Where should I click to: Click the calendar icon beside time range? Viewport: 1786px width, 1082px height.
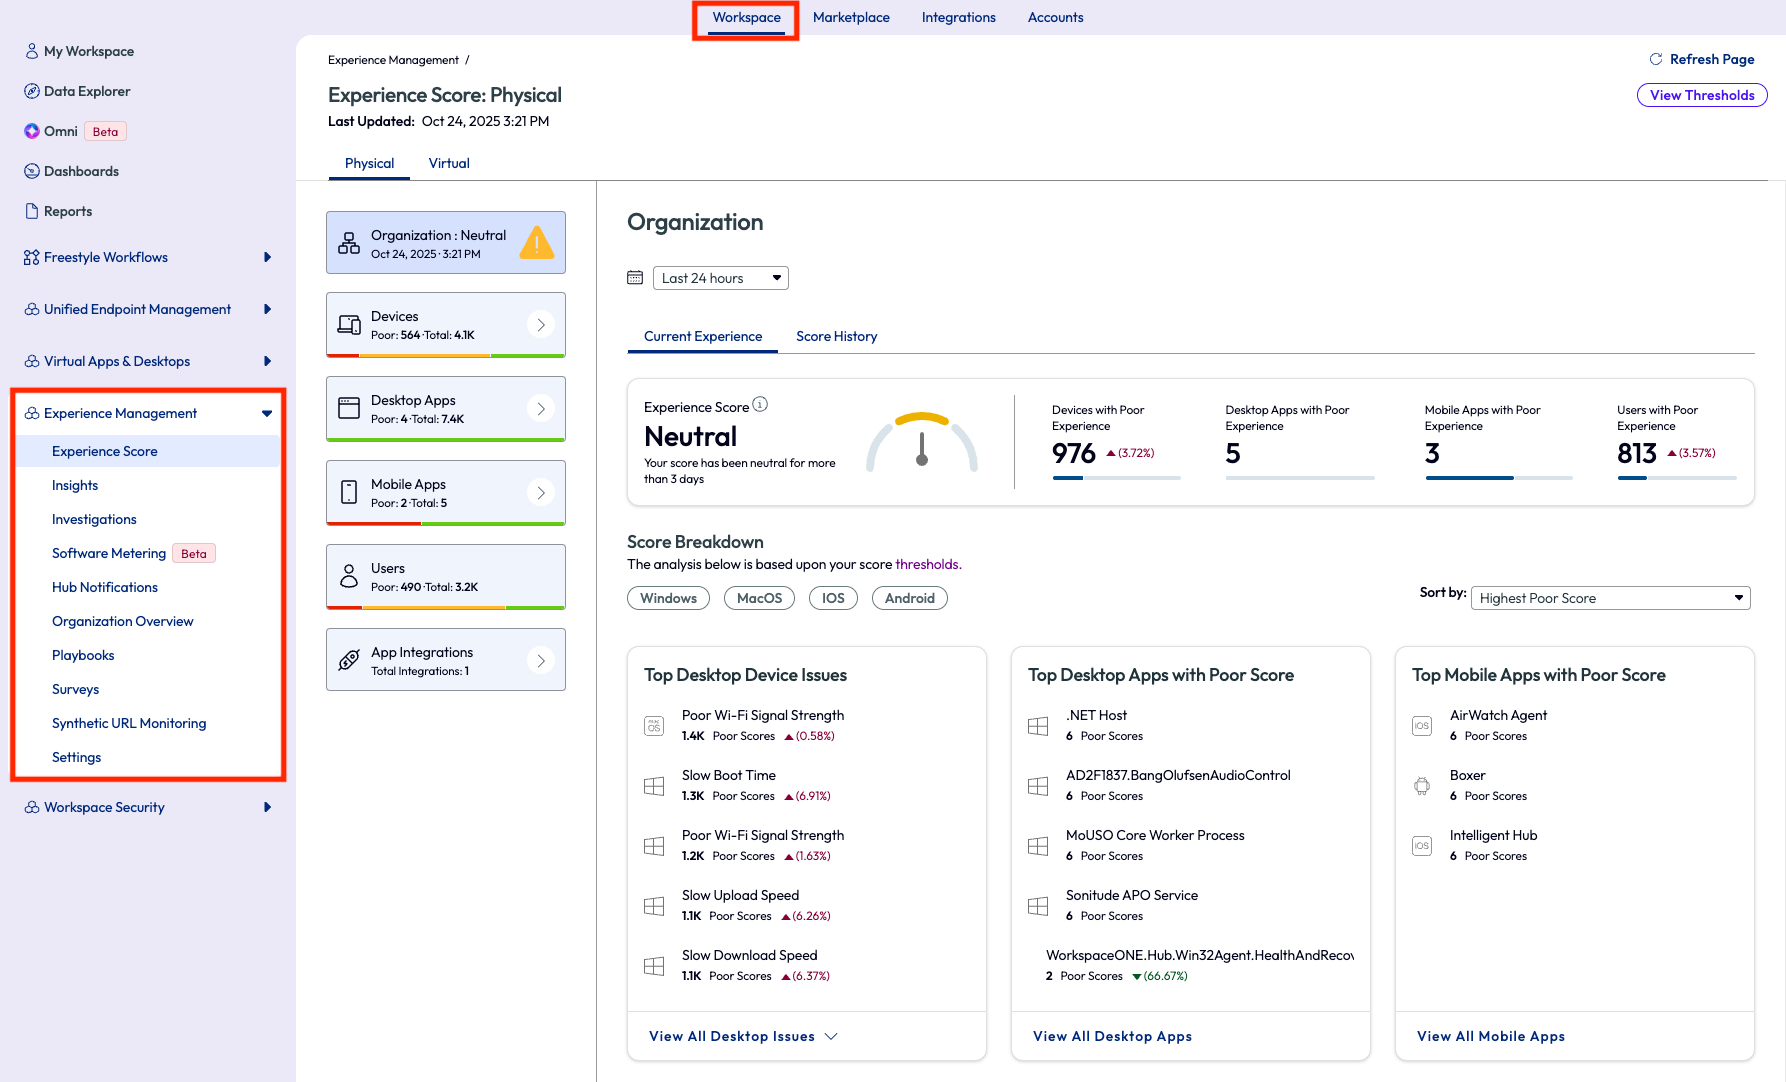635,278
